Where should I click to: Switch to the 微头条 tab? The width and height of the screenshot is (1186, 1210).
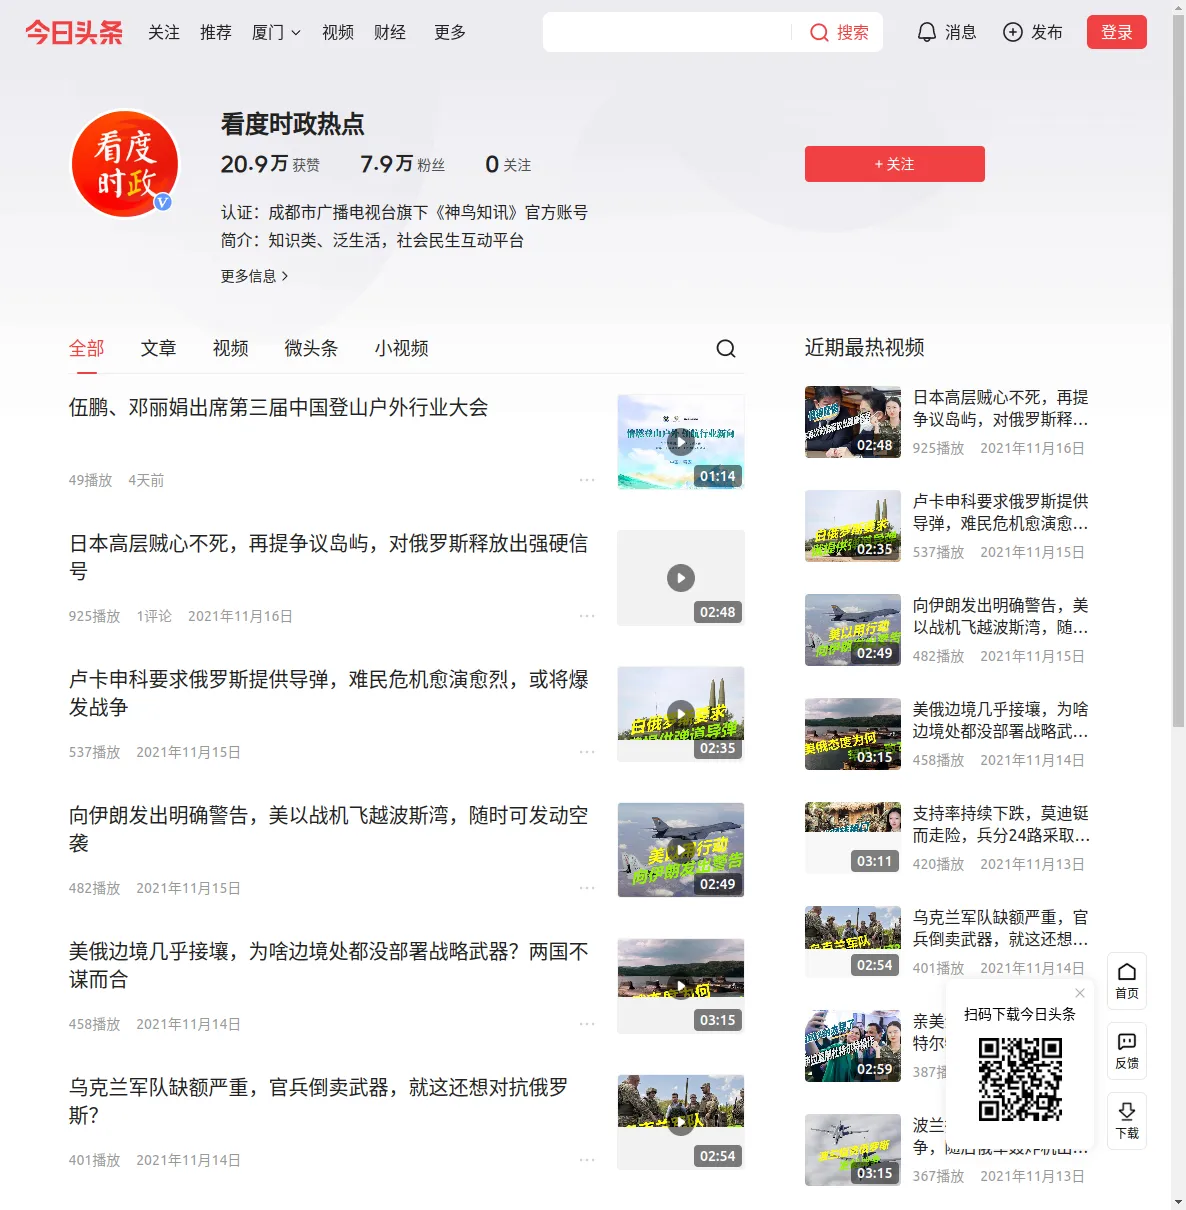coord(311,348)
